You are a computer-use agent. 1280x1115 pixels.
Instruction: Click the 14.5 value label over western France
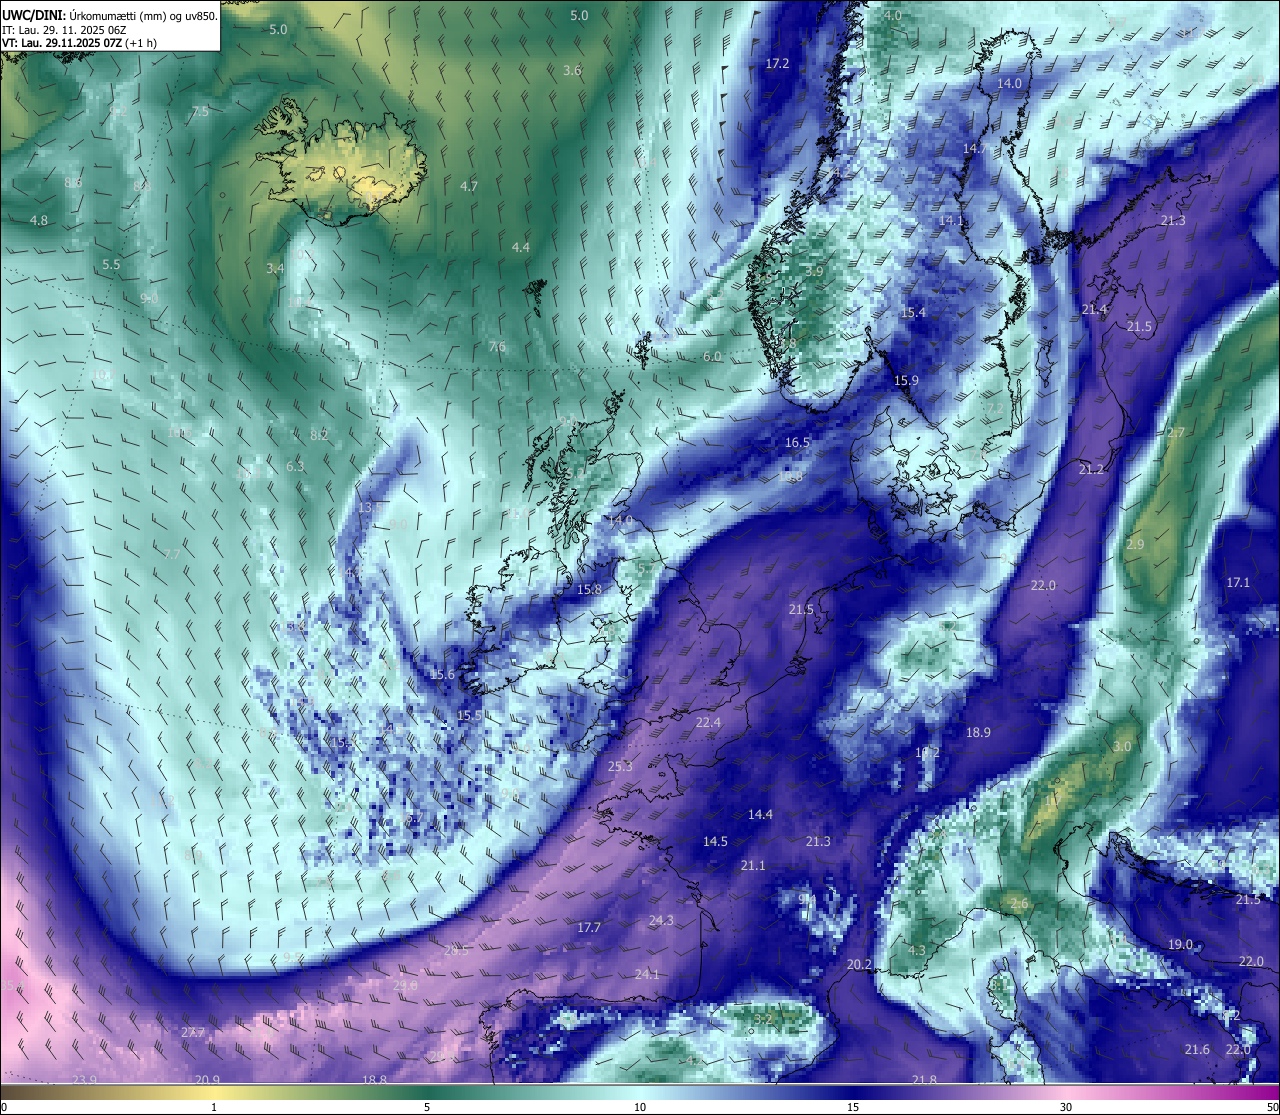(x=715, y=842)
